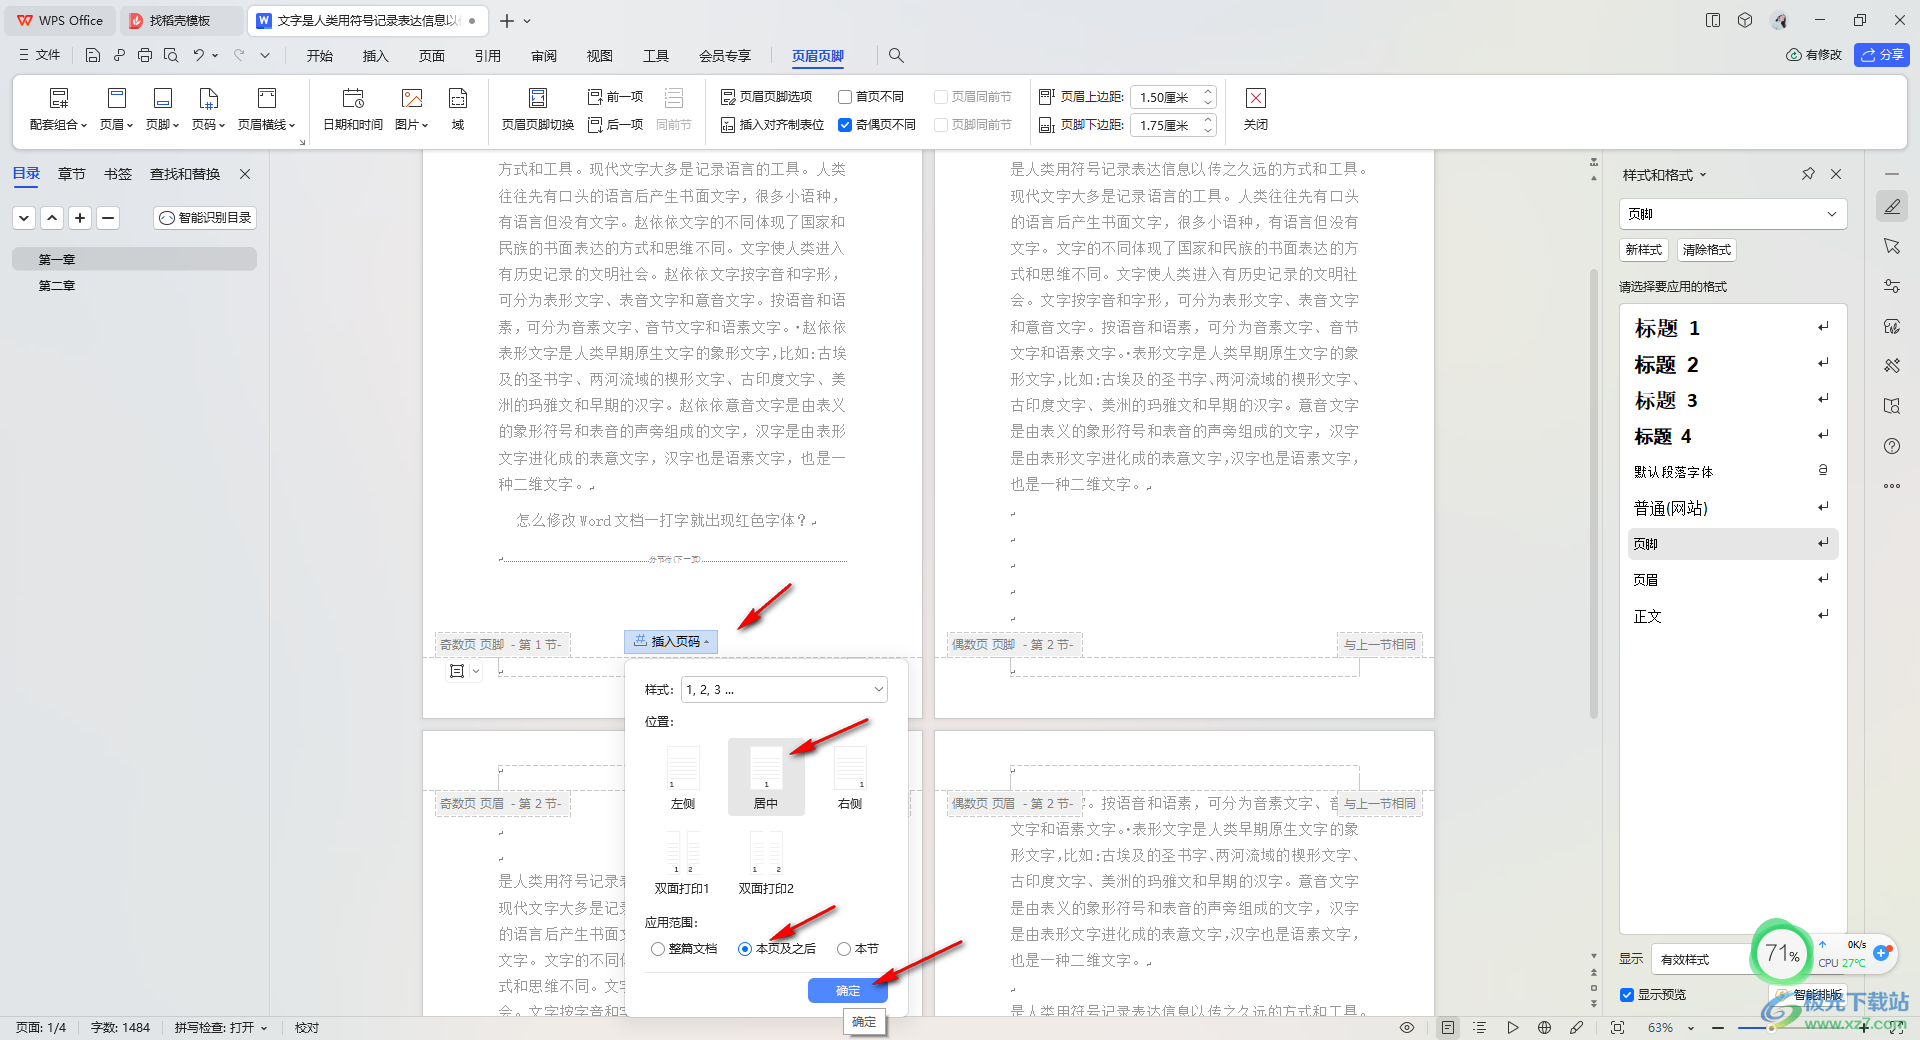Click 插入对齐制表位 alignment tab
The image size is (1920, 1040).
coord(772,125)
